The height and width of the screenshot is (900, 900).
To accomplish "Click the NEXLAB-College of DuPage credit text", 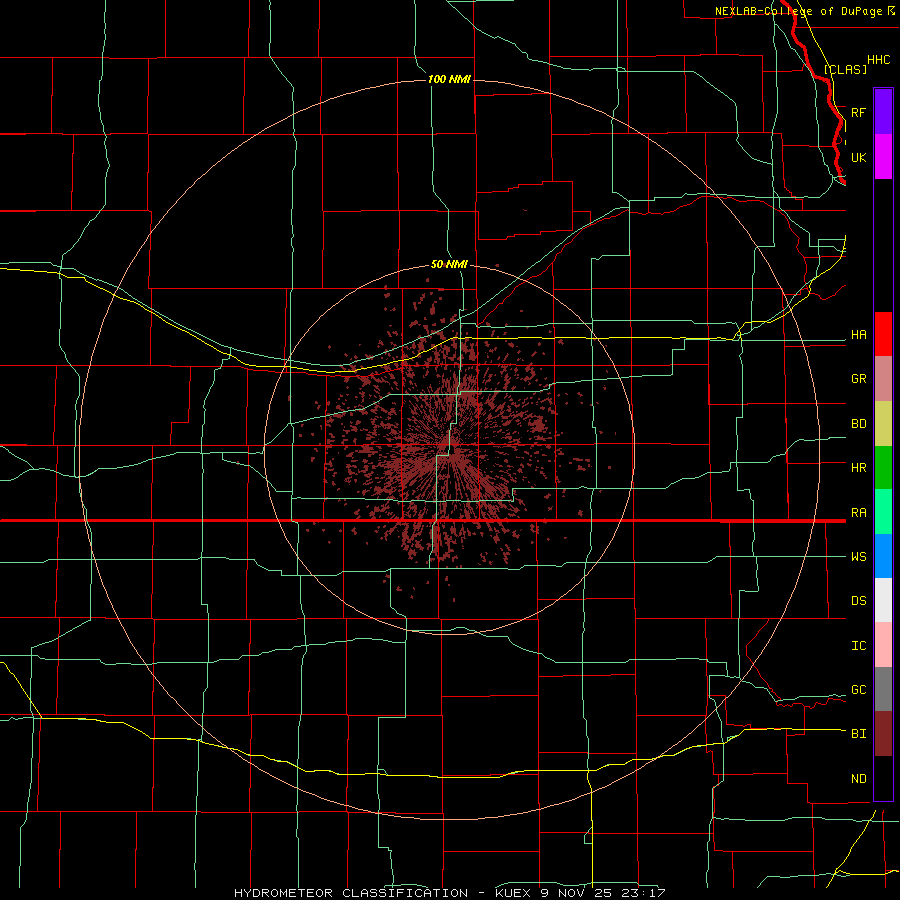I will 798,11.
